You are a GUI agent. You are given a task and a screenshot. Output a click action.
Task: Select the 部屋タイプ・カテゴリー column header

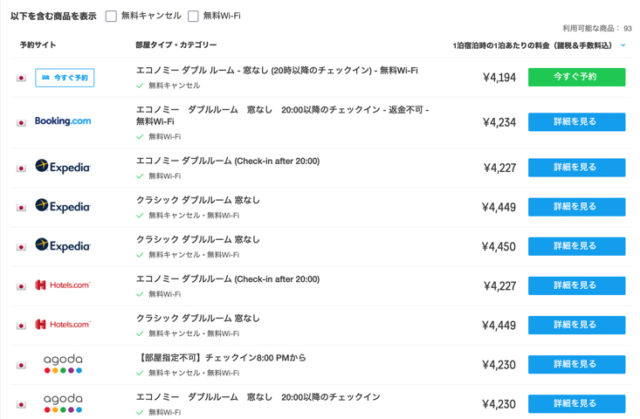tap(176, 45)
